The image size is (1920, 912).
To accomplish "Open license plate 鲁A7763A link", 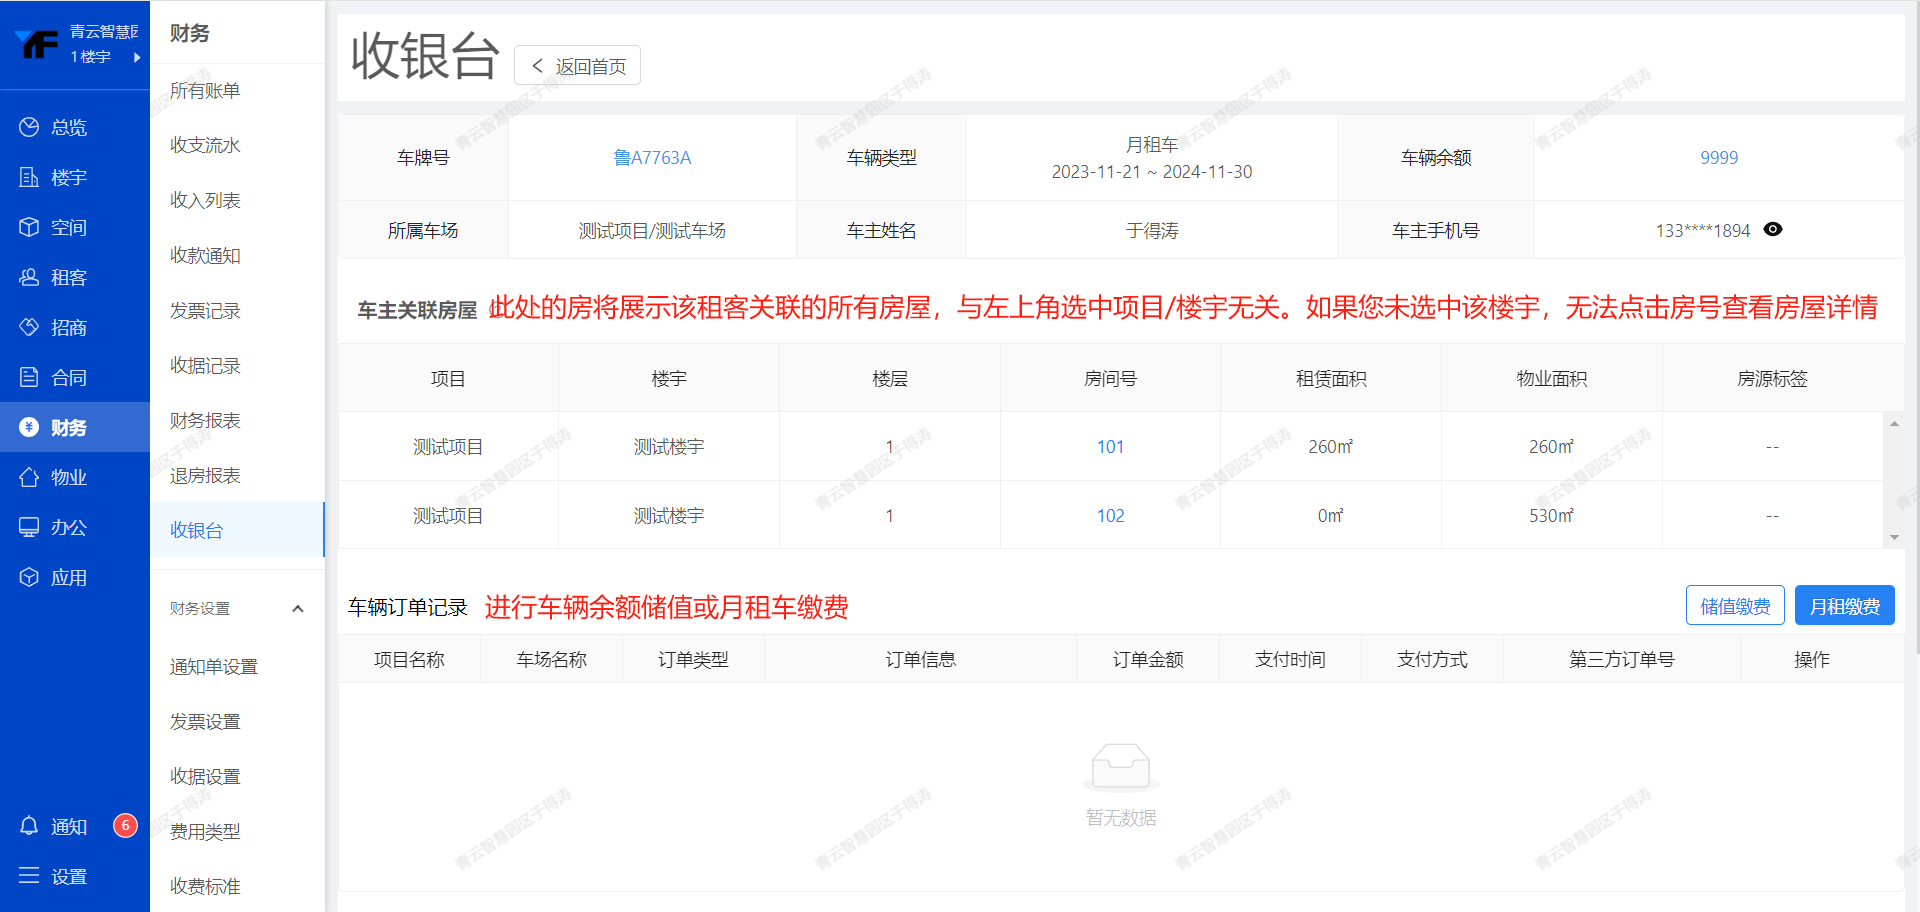I will coord(652,158).
